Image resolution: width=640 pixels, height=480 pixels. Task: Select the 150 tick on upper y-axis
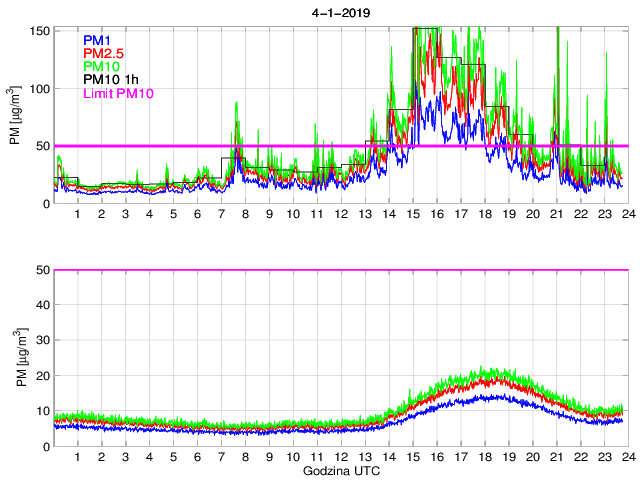[39, 31]
